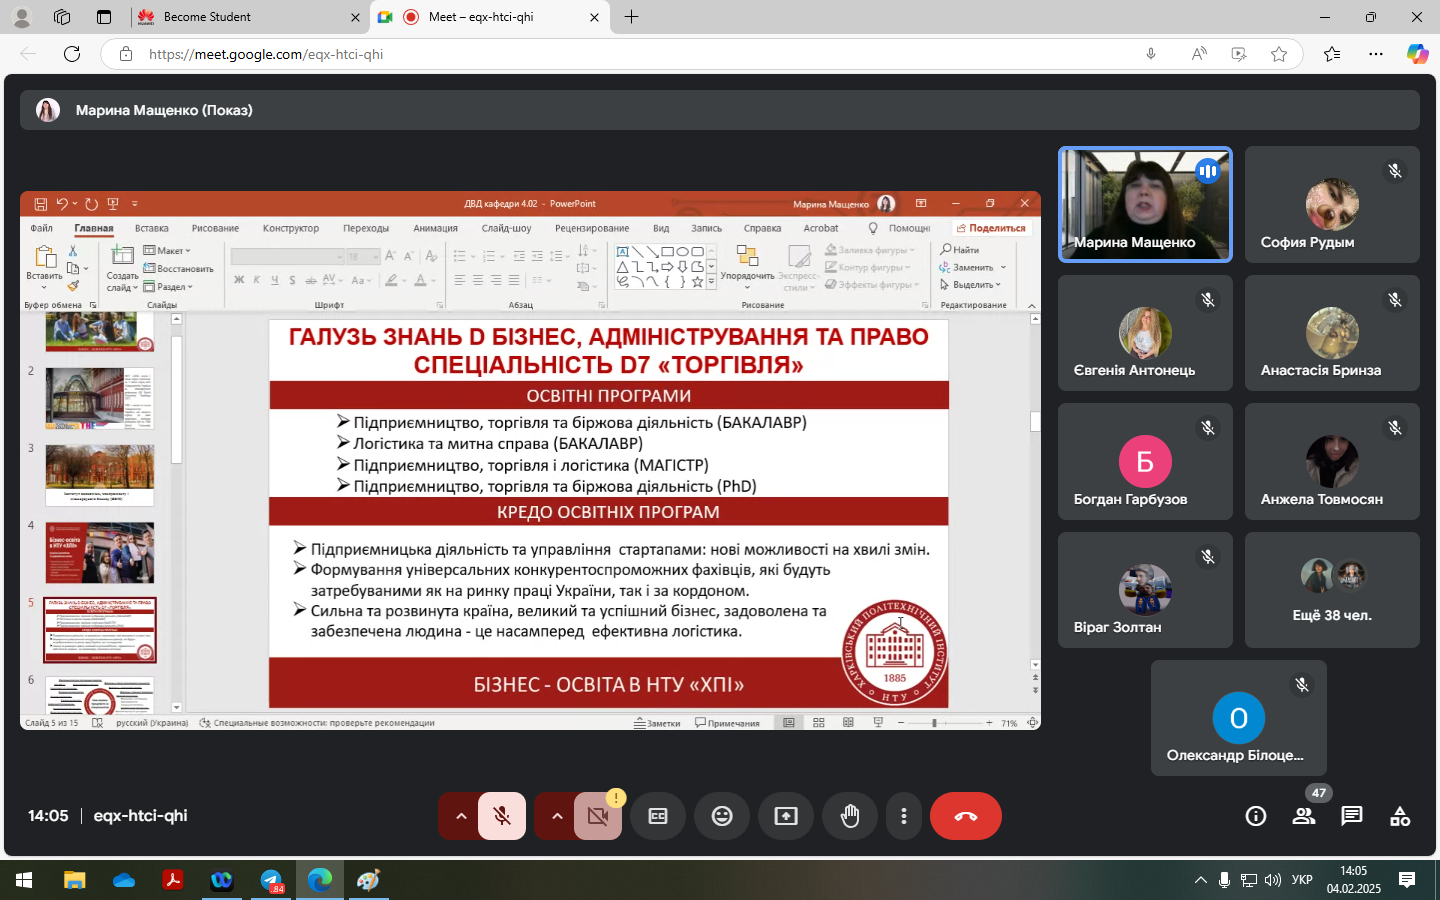Open audio settings chevron next to microphone
1440x900 pixels.
point(461,816)
